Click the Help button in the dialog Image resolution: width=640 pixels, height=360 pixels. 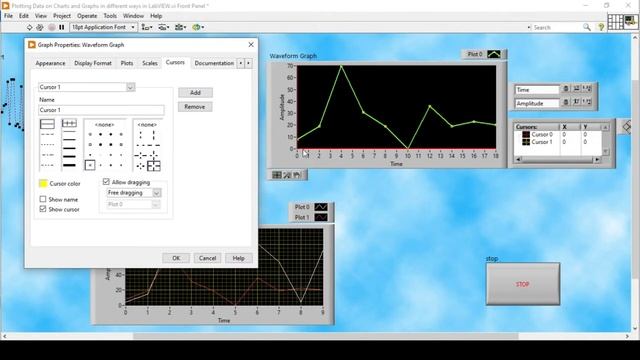tap(238, 258)
